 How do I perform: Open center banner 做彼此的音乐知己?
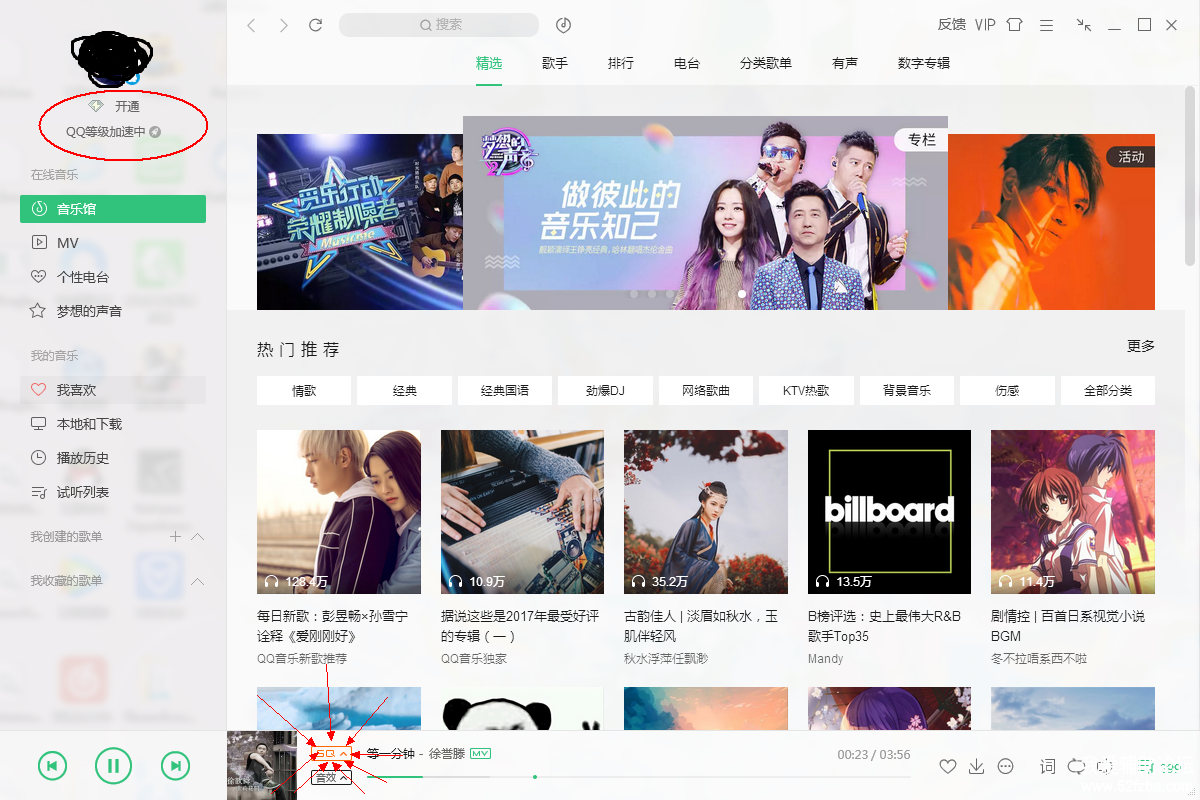[705, 213]
